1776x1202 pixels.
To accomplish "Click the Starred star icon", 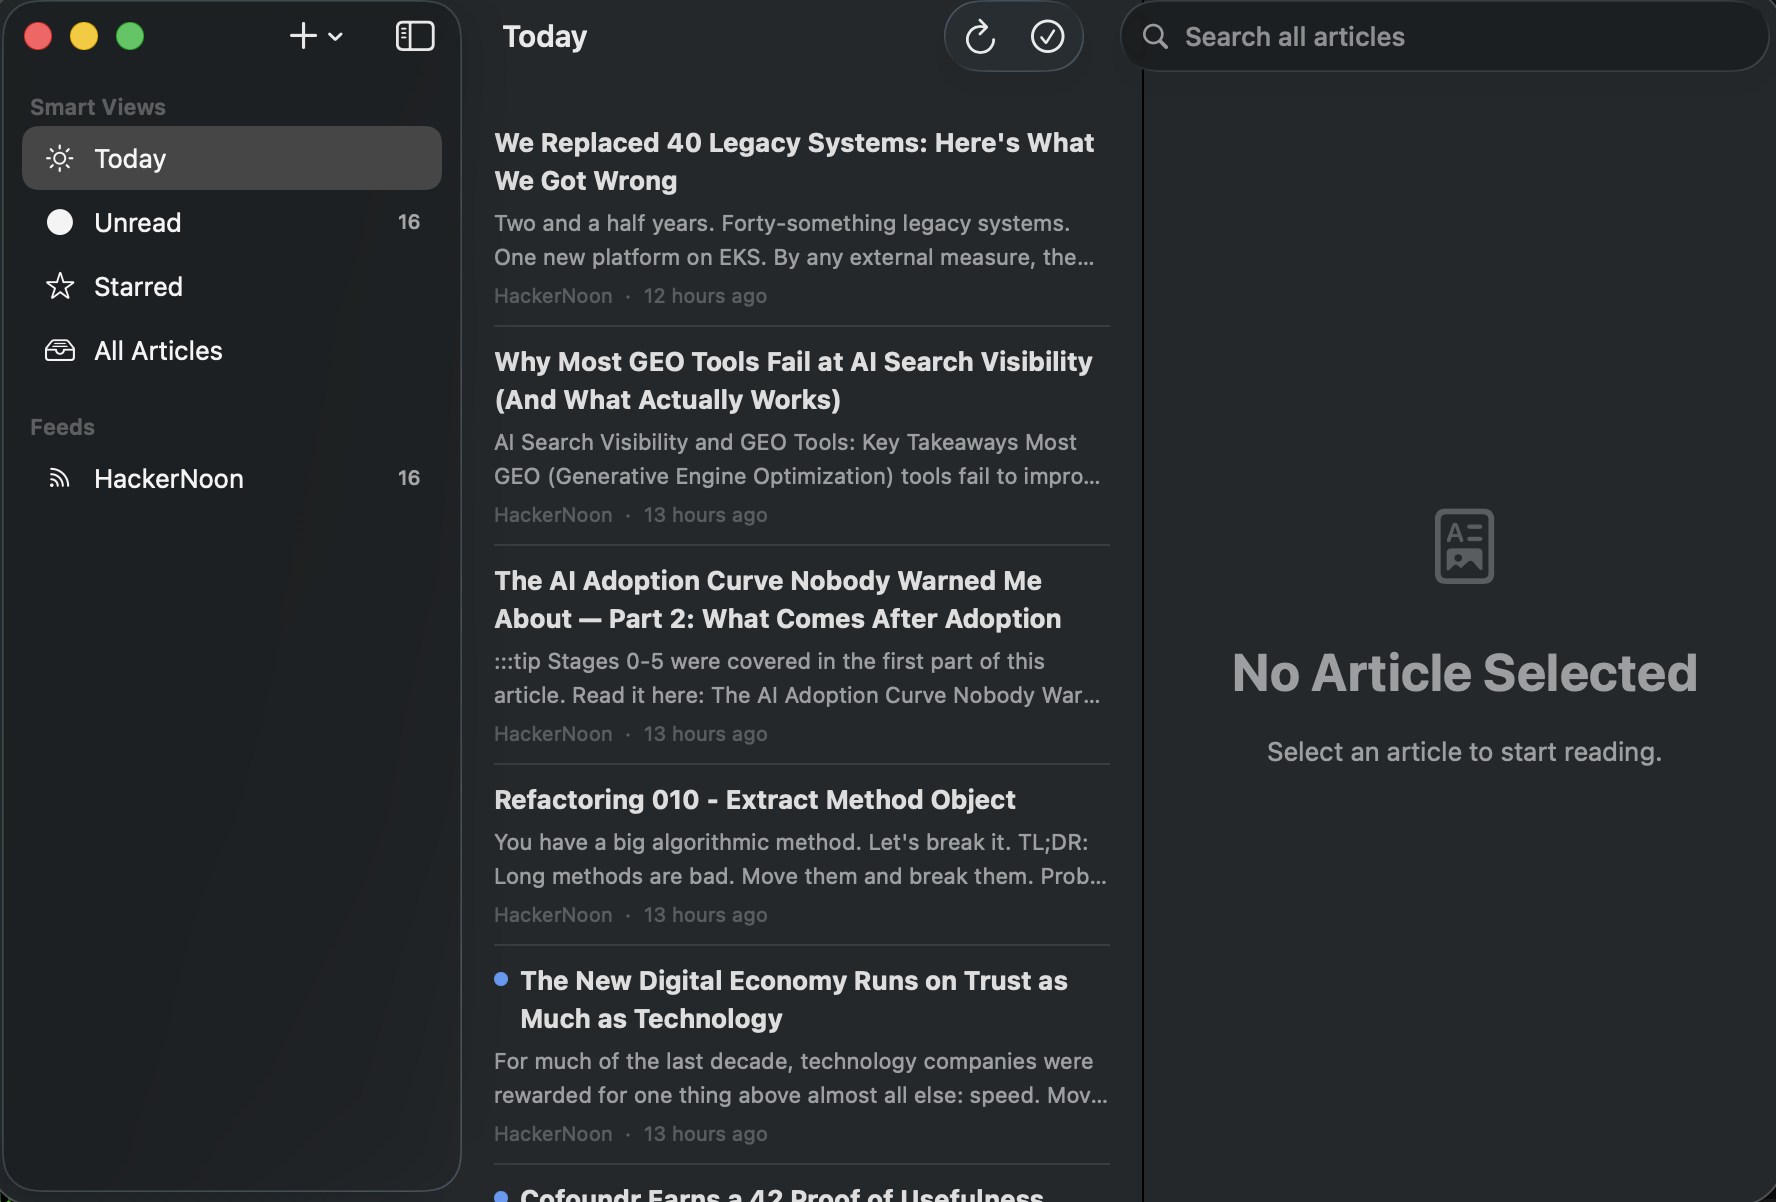I will [60, 286].
